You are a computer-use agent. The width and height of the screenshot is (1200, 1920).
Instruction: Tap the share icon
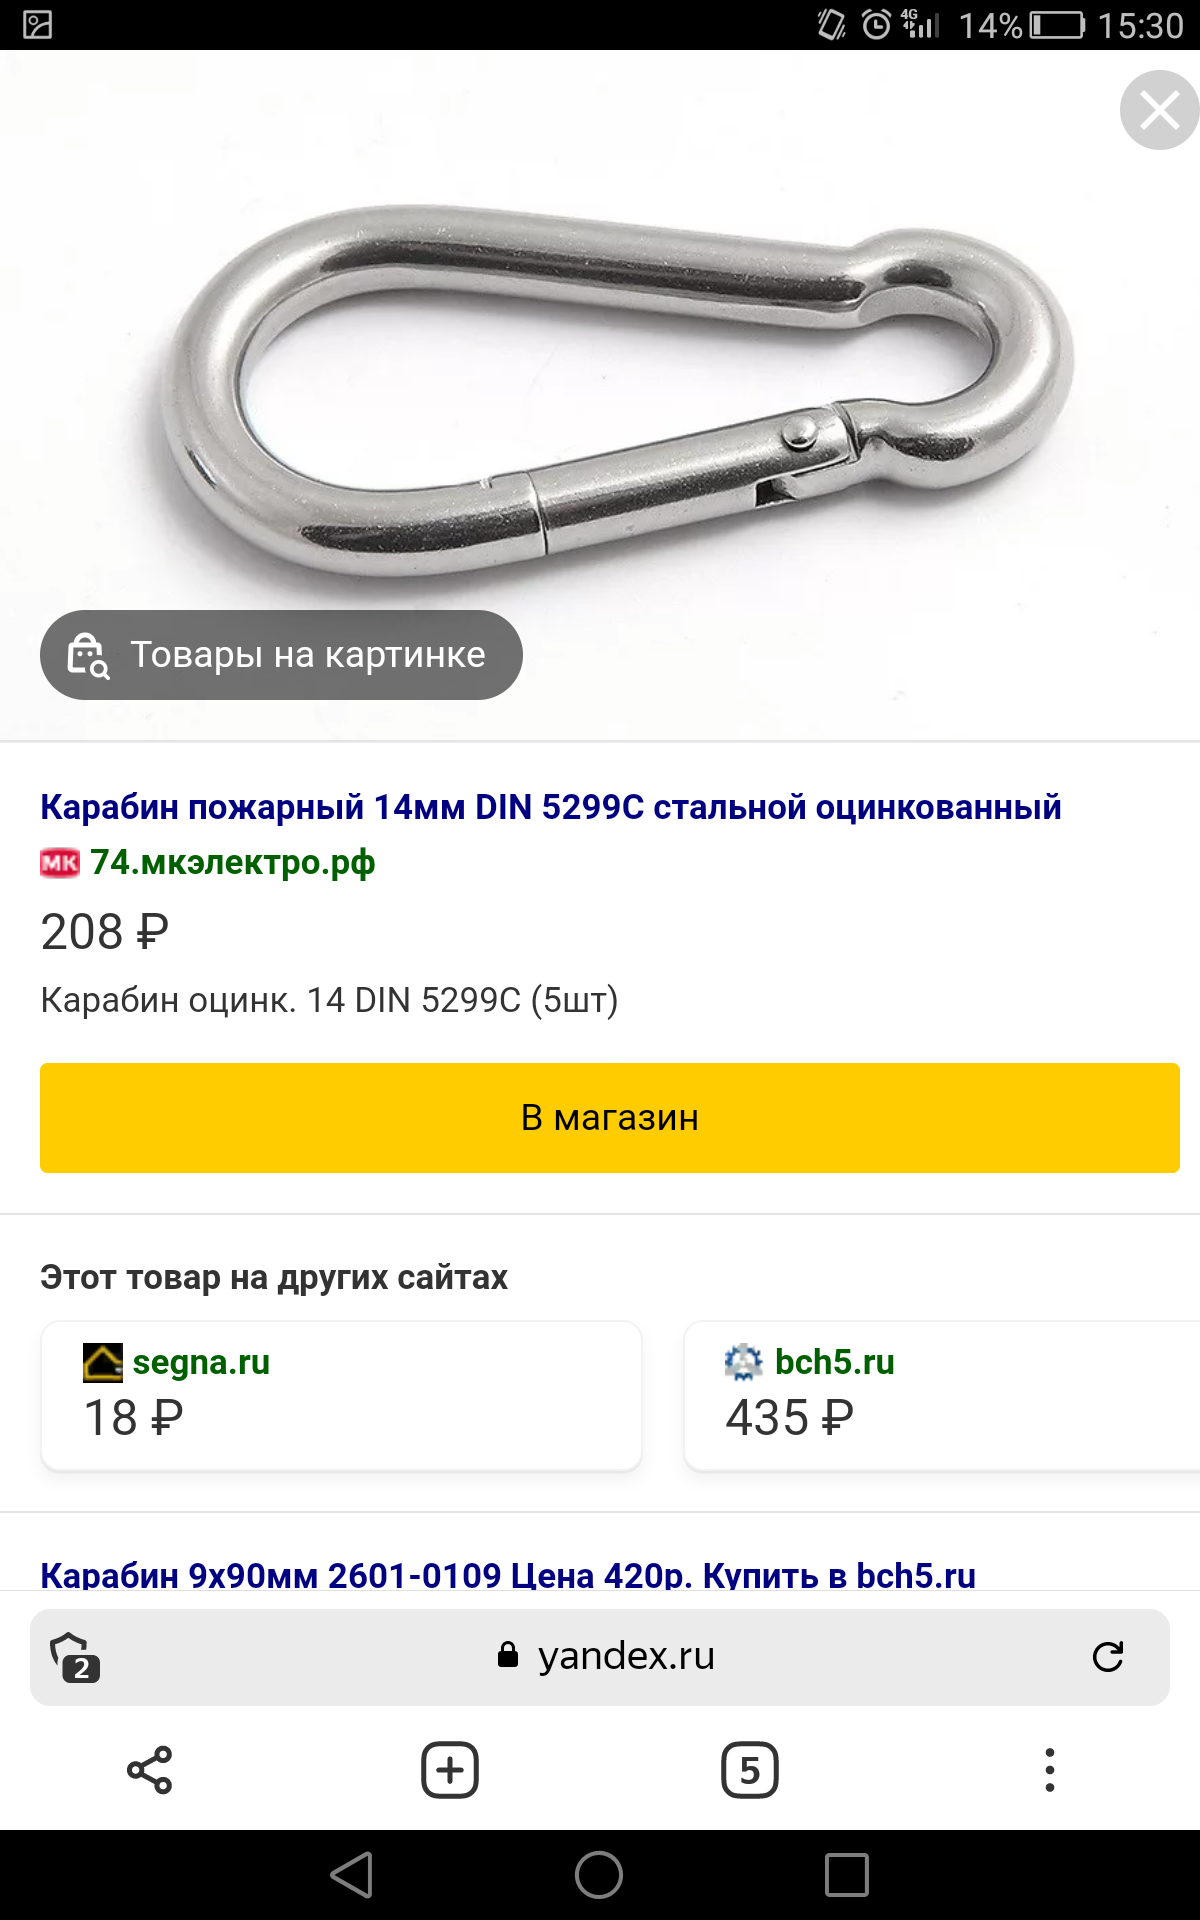coord(150,1770)
